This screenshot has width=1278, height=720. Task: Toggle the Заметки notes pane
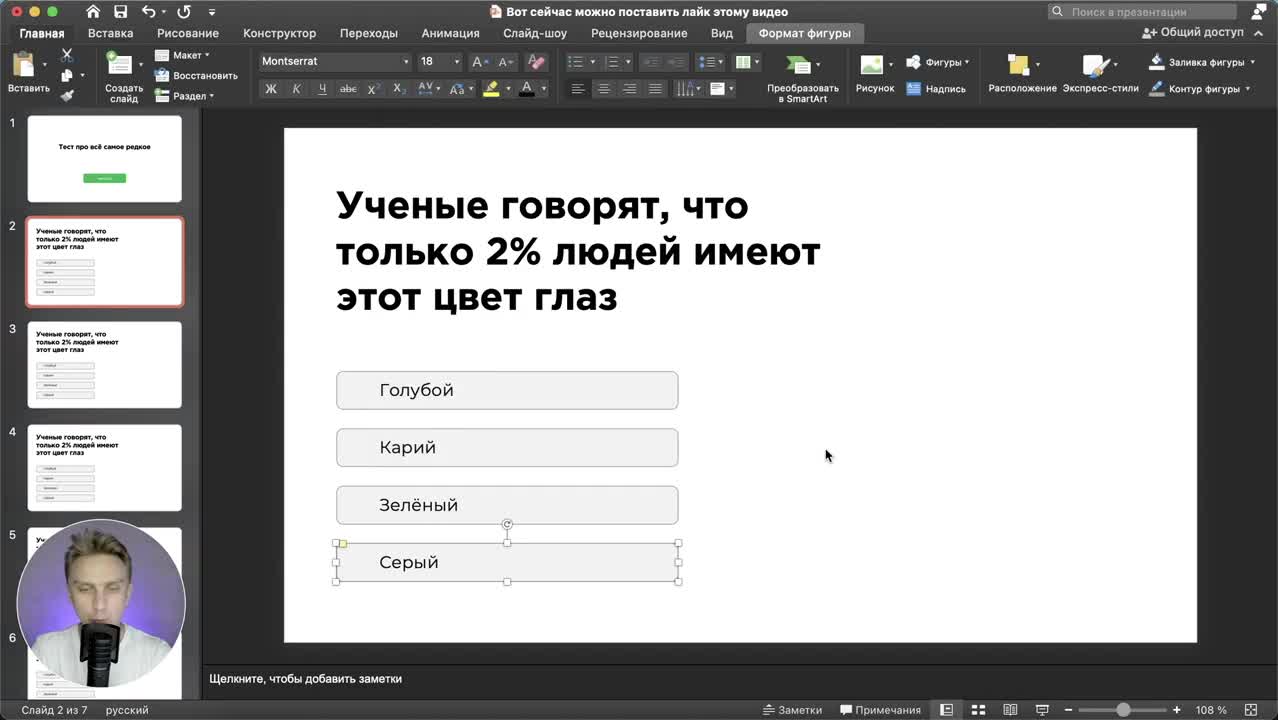coord(792,710)
